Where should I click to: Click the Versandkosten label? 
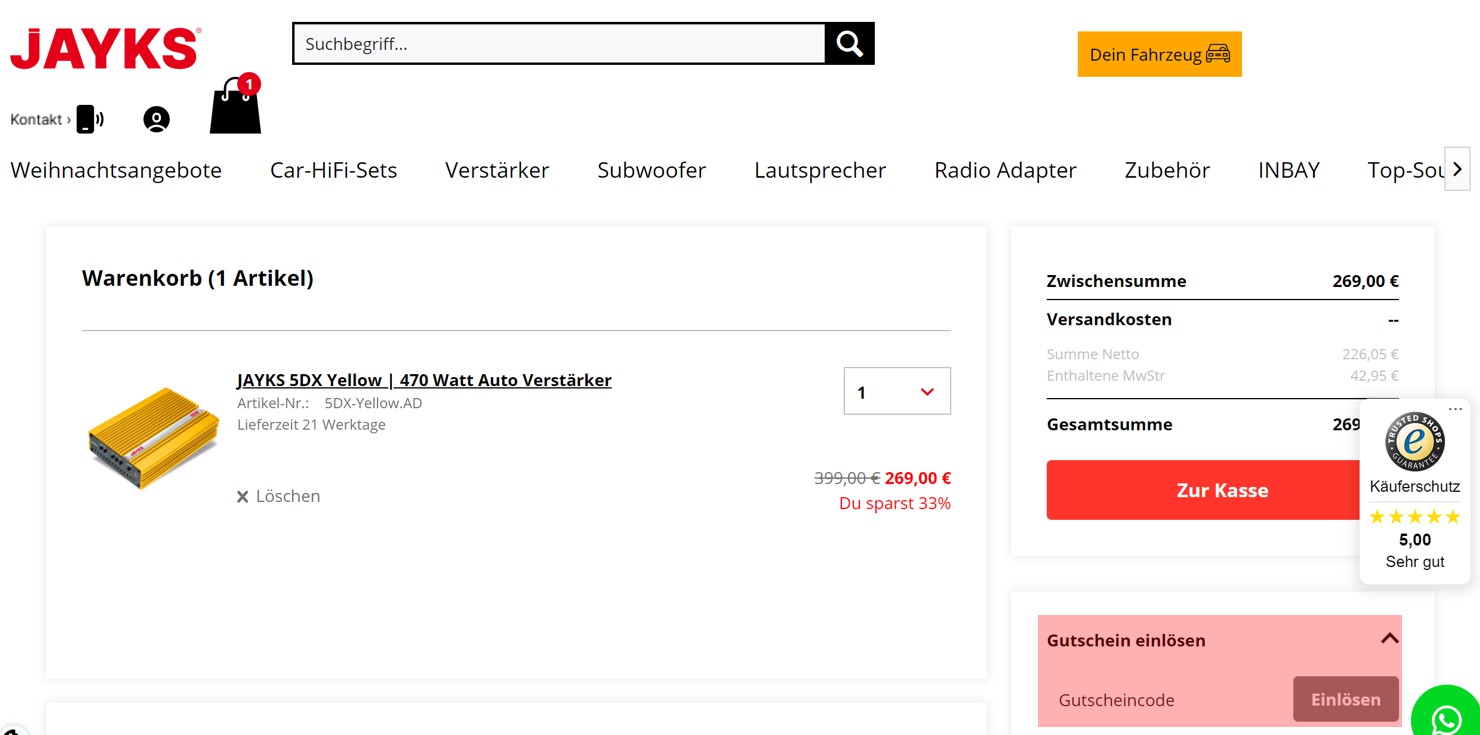pyautogui.click(x=1109, y=319)
